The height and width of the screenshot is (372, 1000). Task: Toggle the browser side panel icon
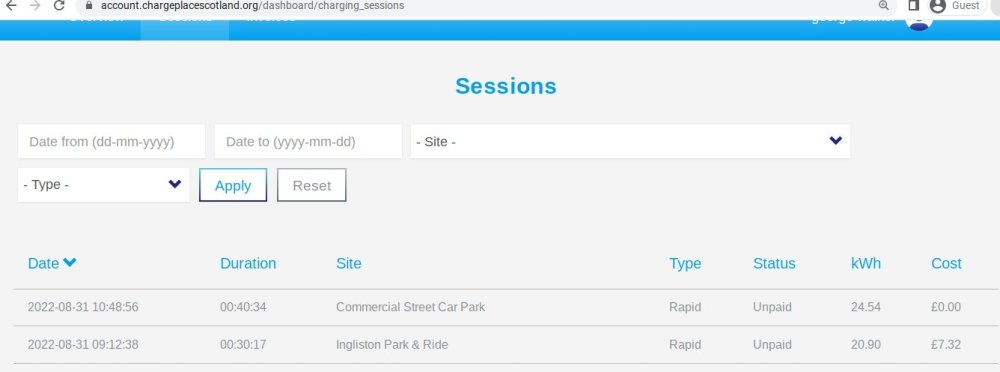(913, 6)
